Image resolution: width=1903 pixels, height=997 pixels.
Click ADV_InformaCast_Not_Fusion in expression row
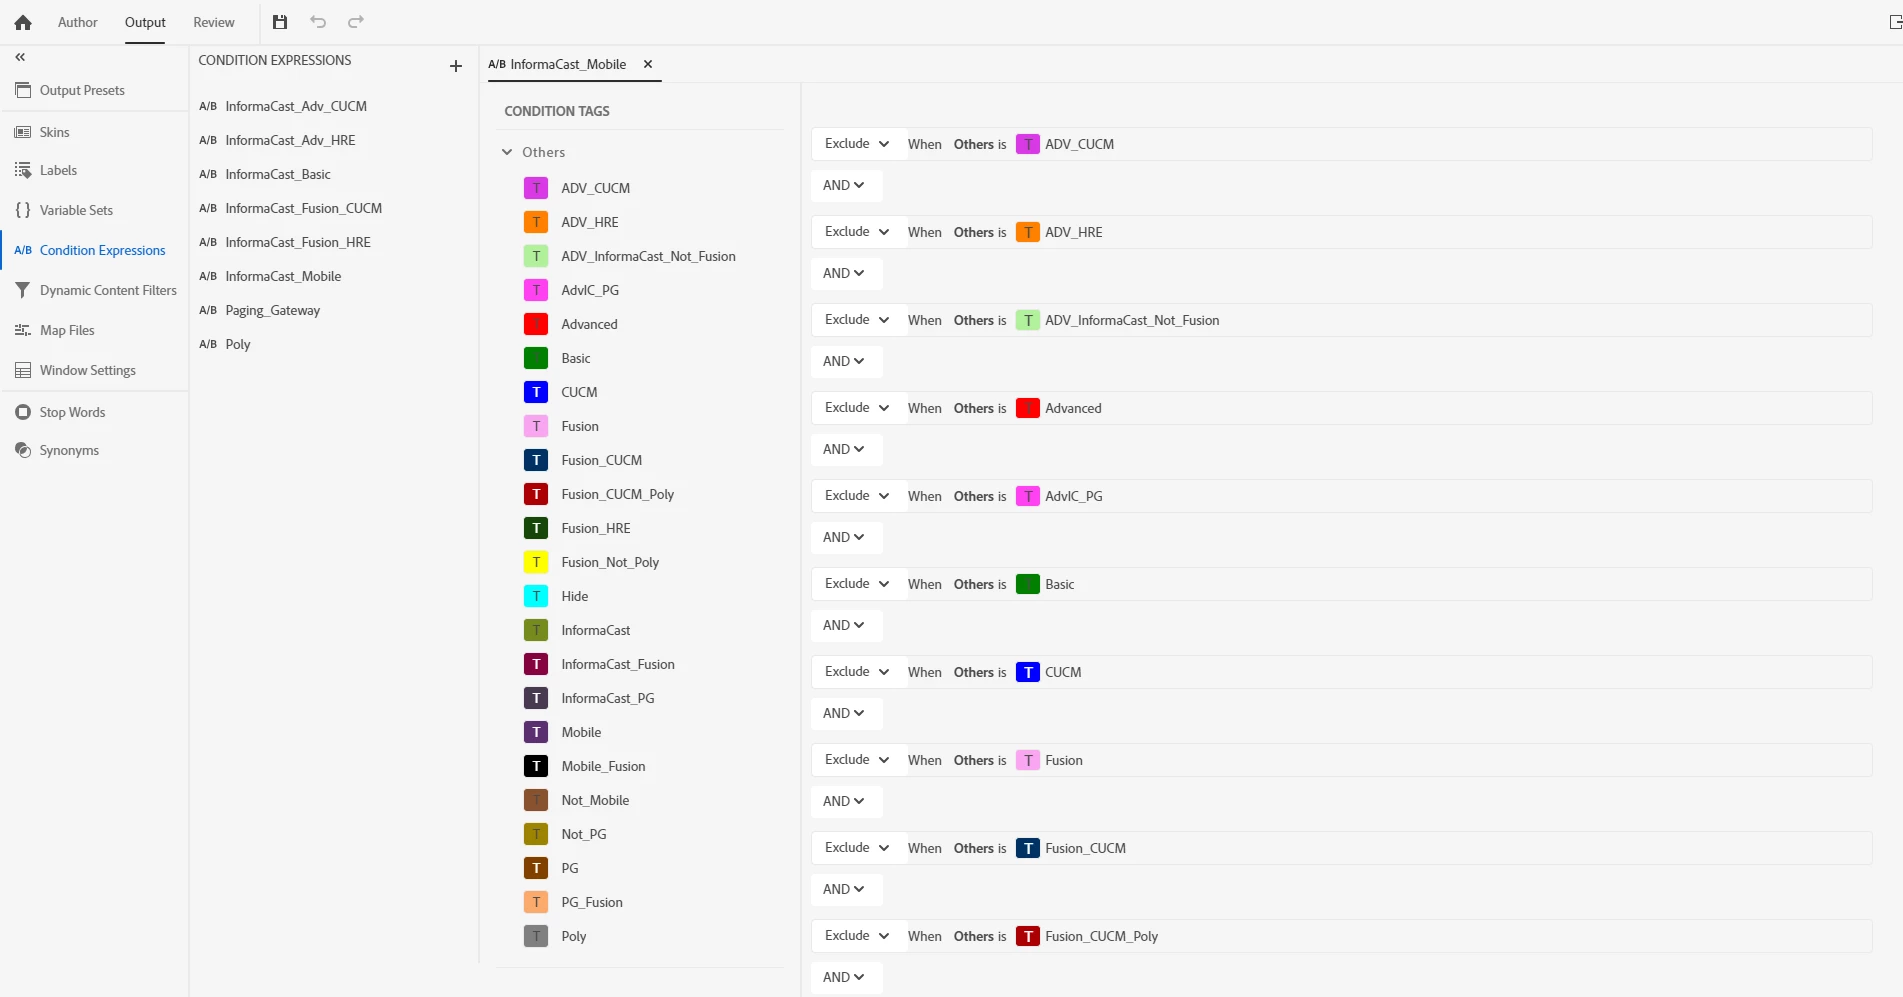(1132, 320)
